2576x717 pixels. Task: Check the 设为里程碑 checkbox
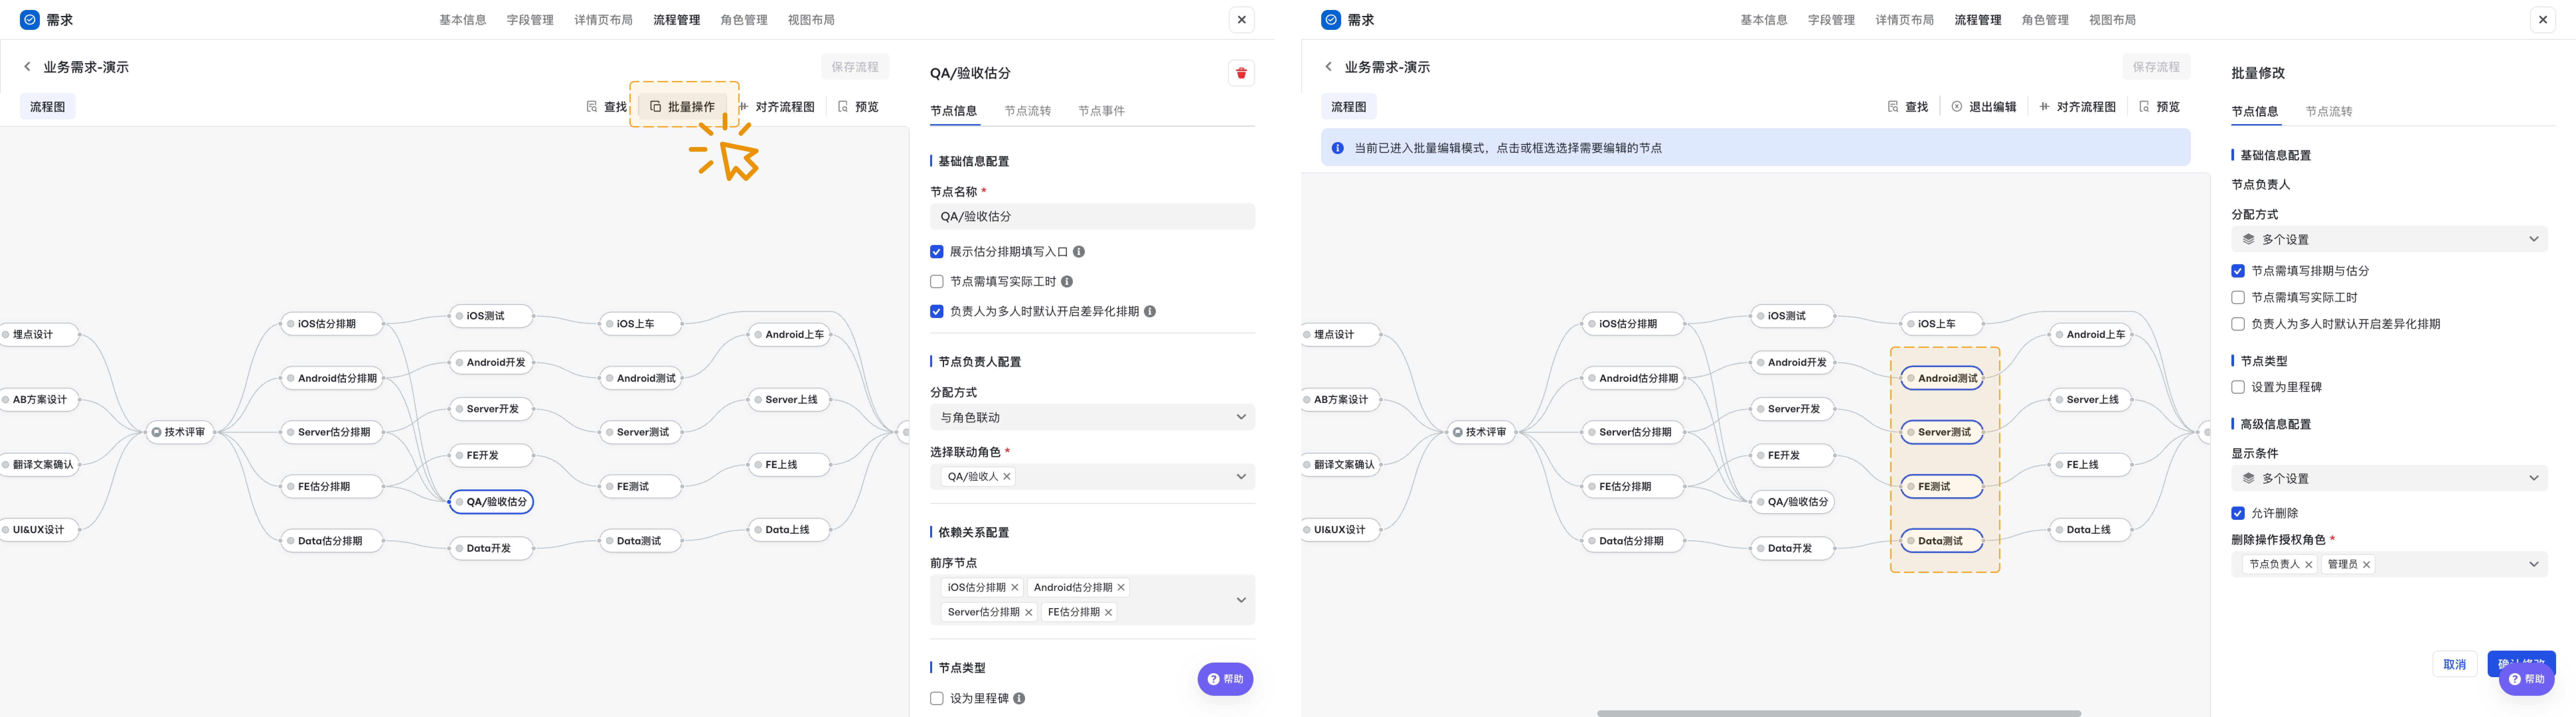click(x=937, y=699)
